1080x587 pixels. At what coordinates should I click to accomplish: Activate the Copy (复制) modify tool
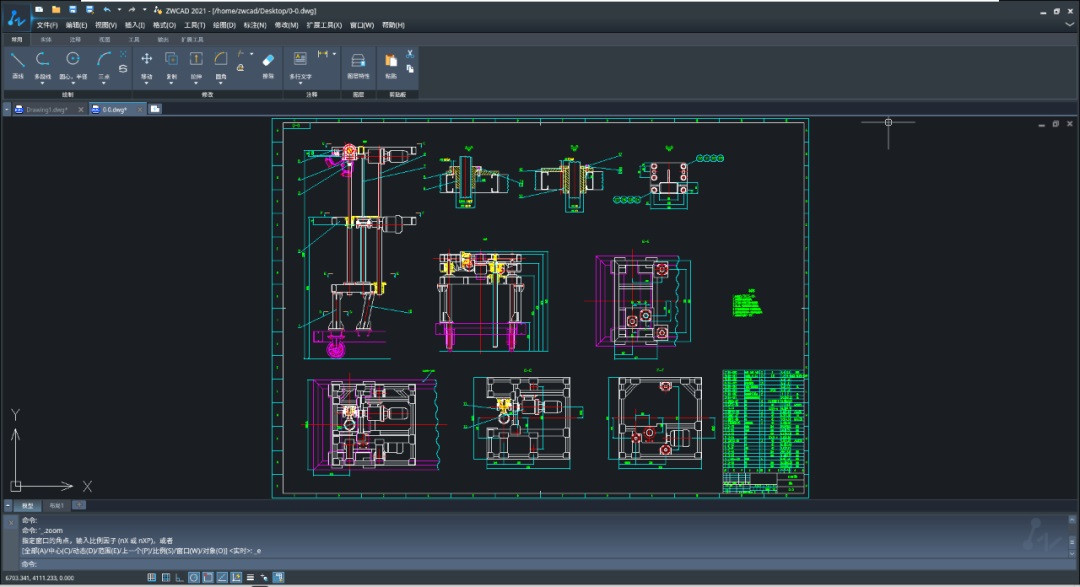[172, 64]
